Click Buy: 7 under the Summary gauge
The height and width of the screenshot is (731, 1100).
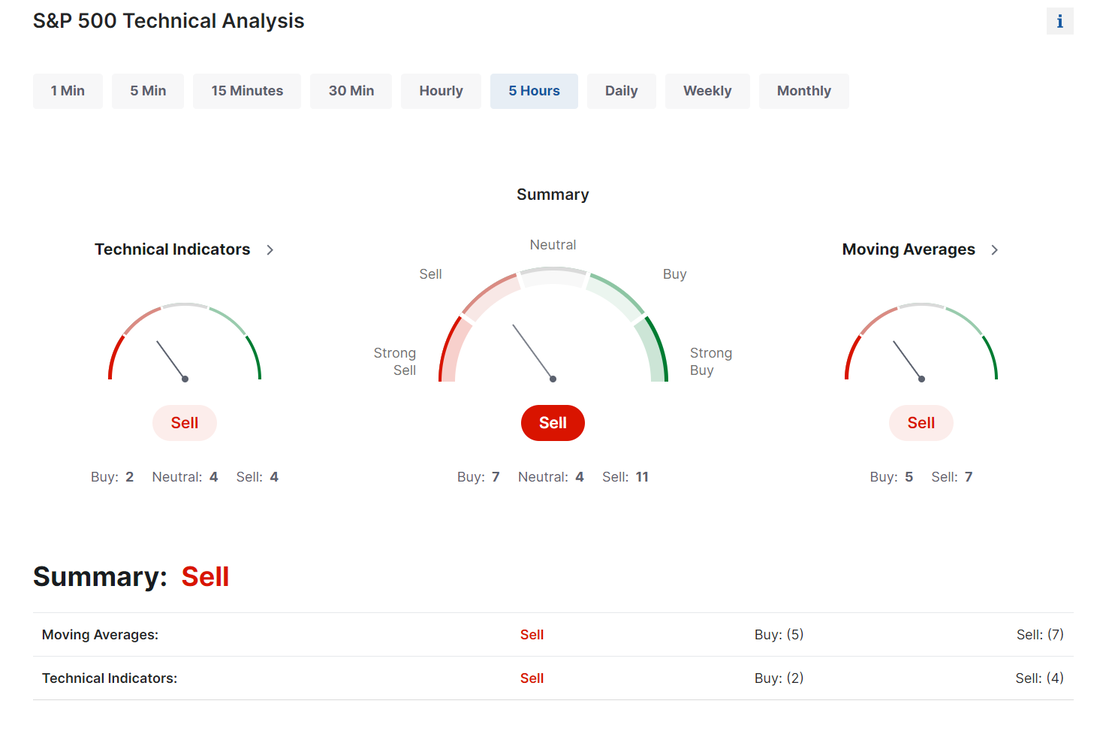coord(478,477)
